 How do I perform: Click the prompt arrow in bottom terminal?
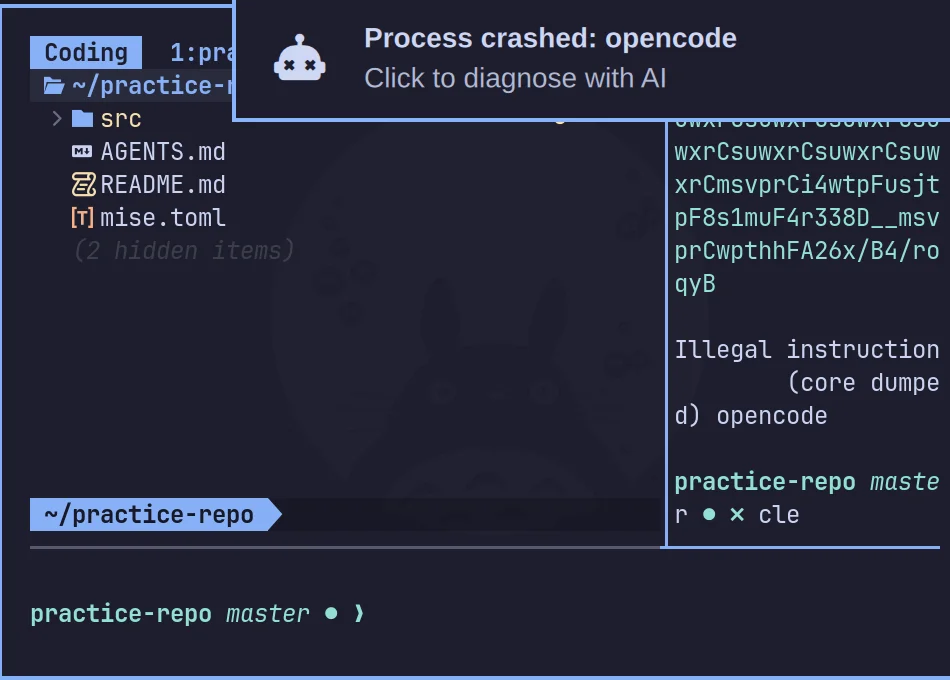359,613
